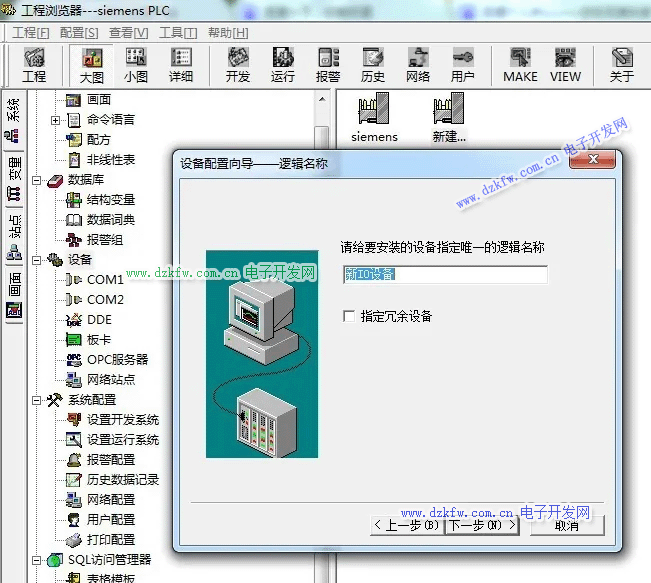The height and width of the screenshot is (583, 651).
Task: Click the 新建... new device icon
Action: tap(449, 118)
